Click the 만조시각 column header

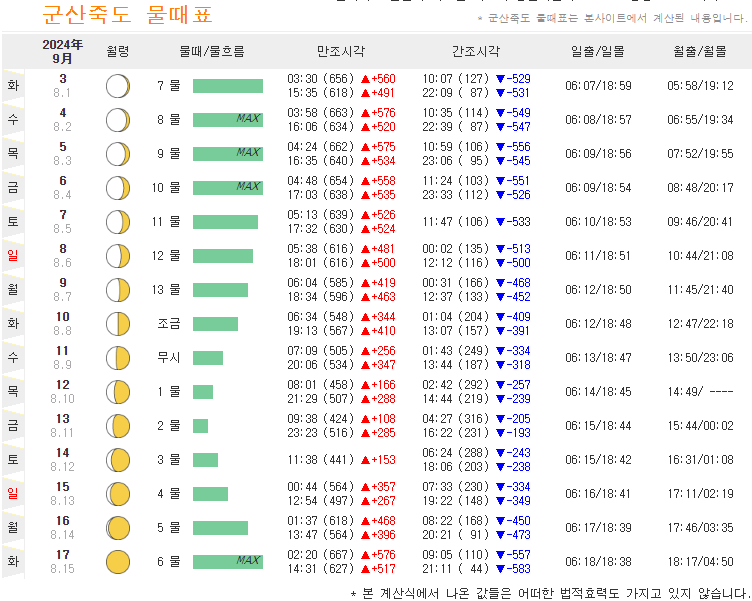click(x=341, y=51)
